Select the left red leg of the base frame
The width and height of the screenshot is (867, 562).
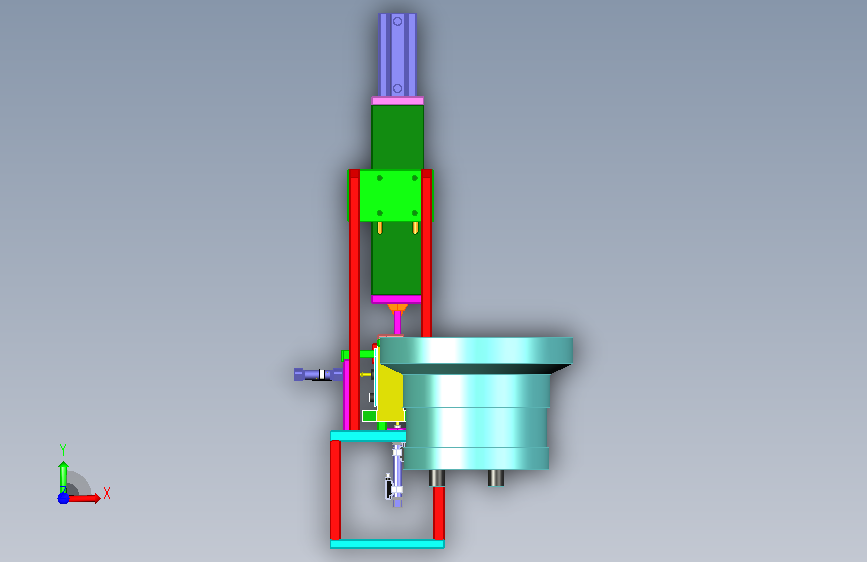pos(335,490)
